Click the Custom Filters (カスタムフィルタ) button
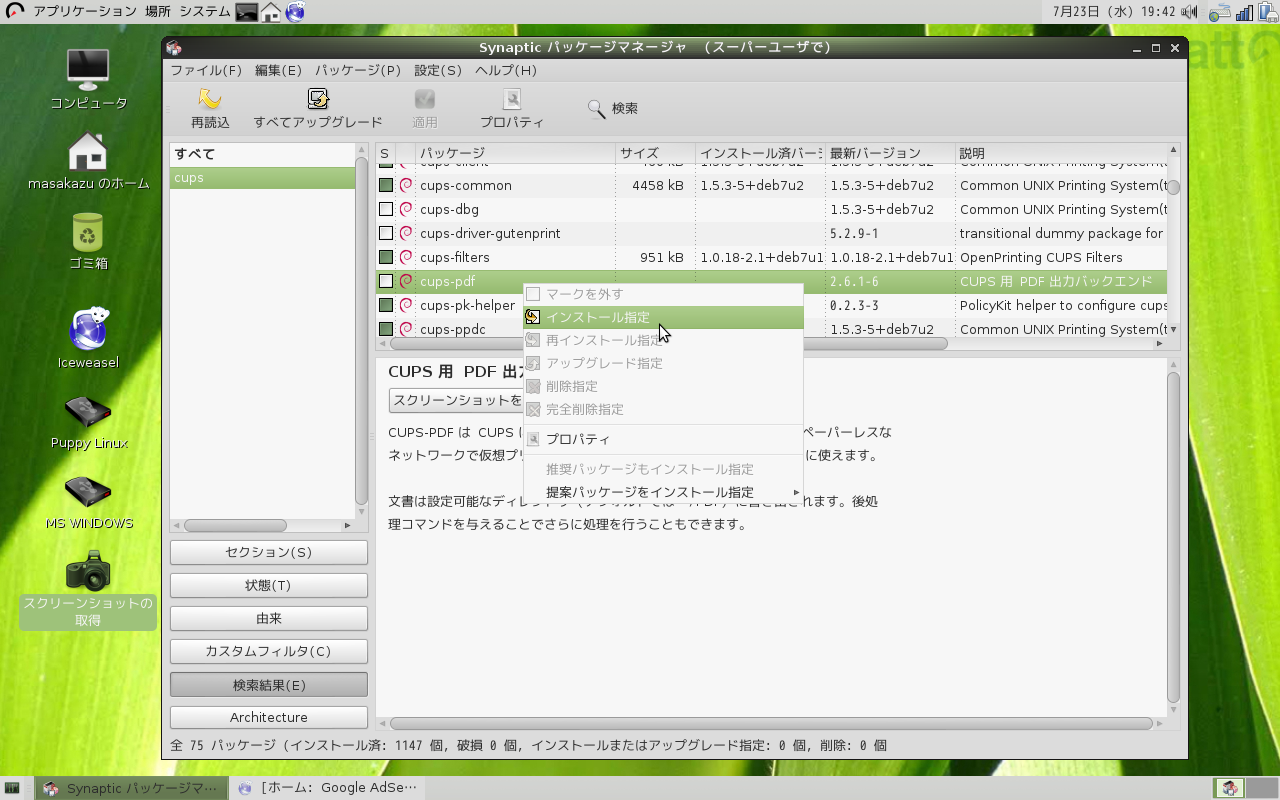The height and width of the screenshot is (800, 1280). (269, 651)
